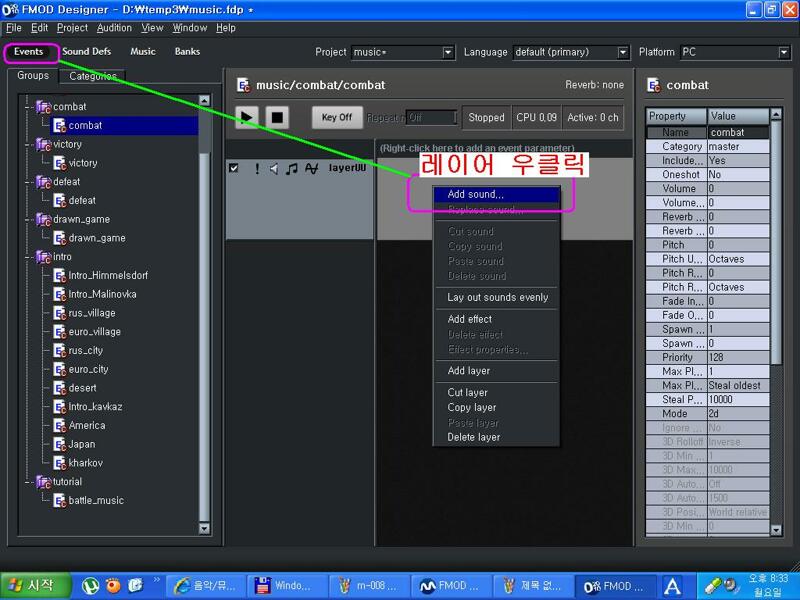Click the rus_city event icon
800x600 pixels.
60,351
